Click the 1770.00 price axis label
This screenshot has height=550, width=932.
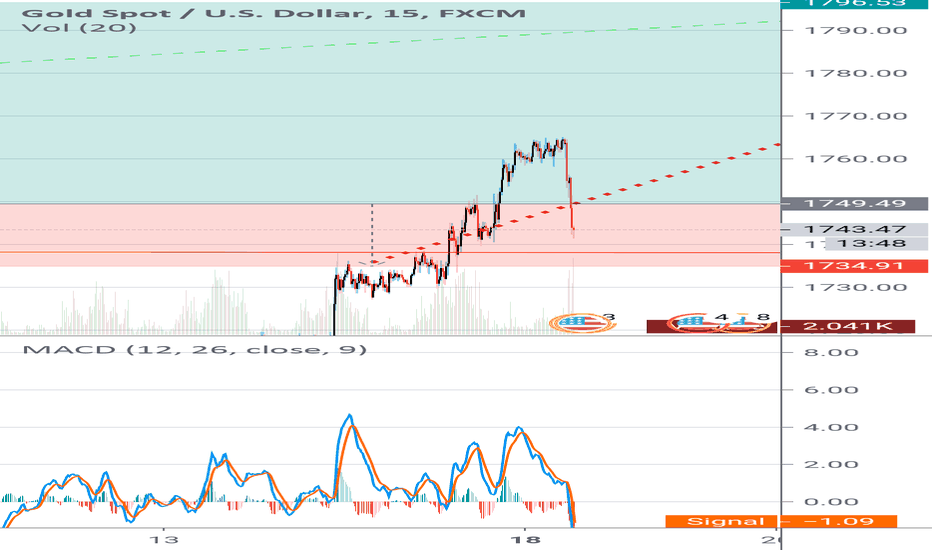(856, 116)
